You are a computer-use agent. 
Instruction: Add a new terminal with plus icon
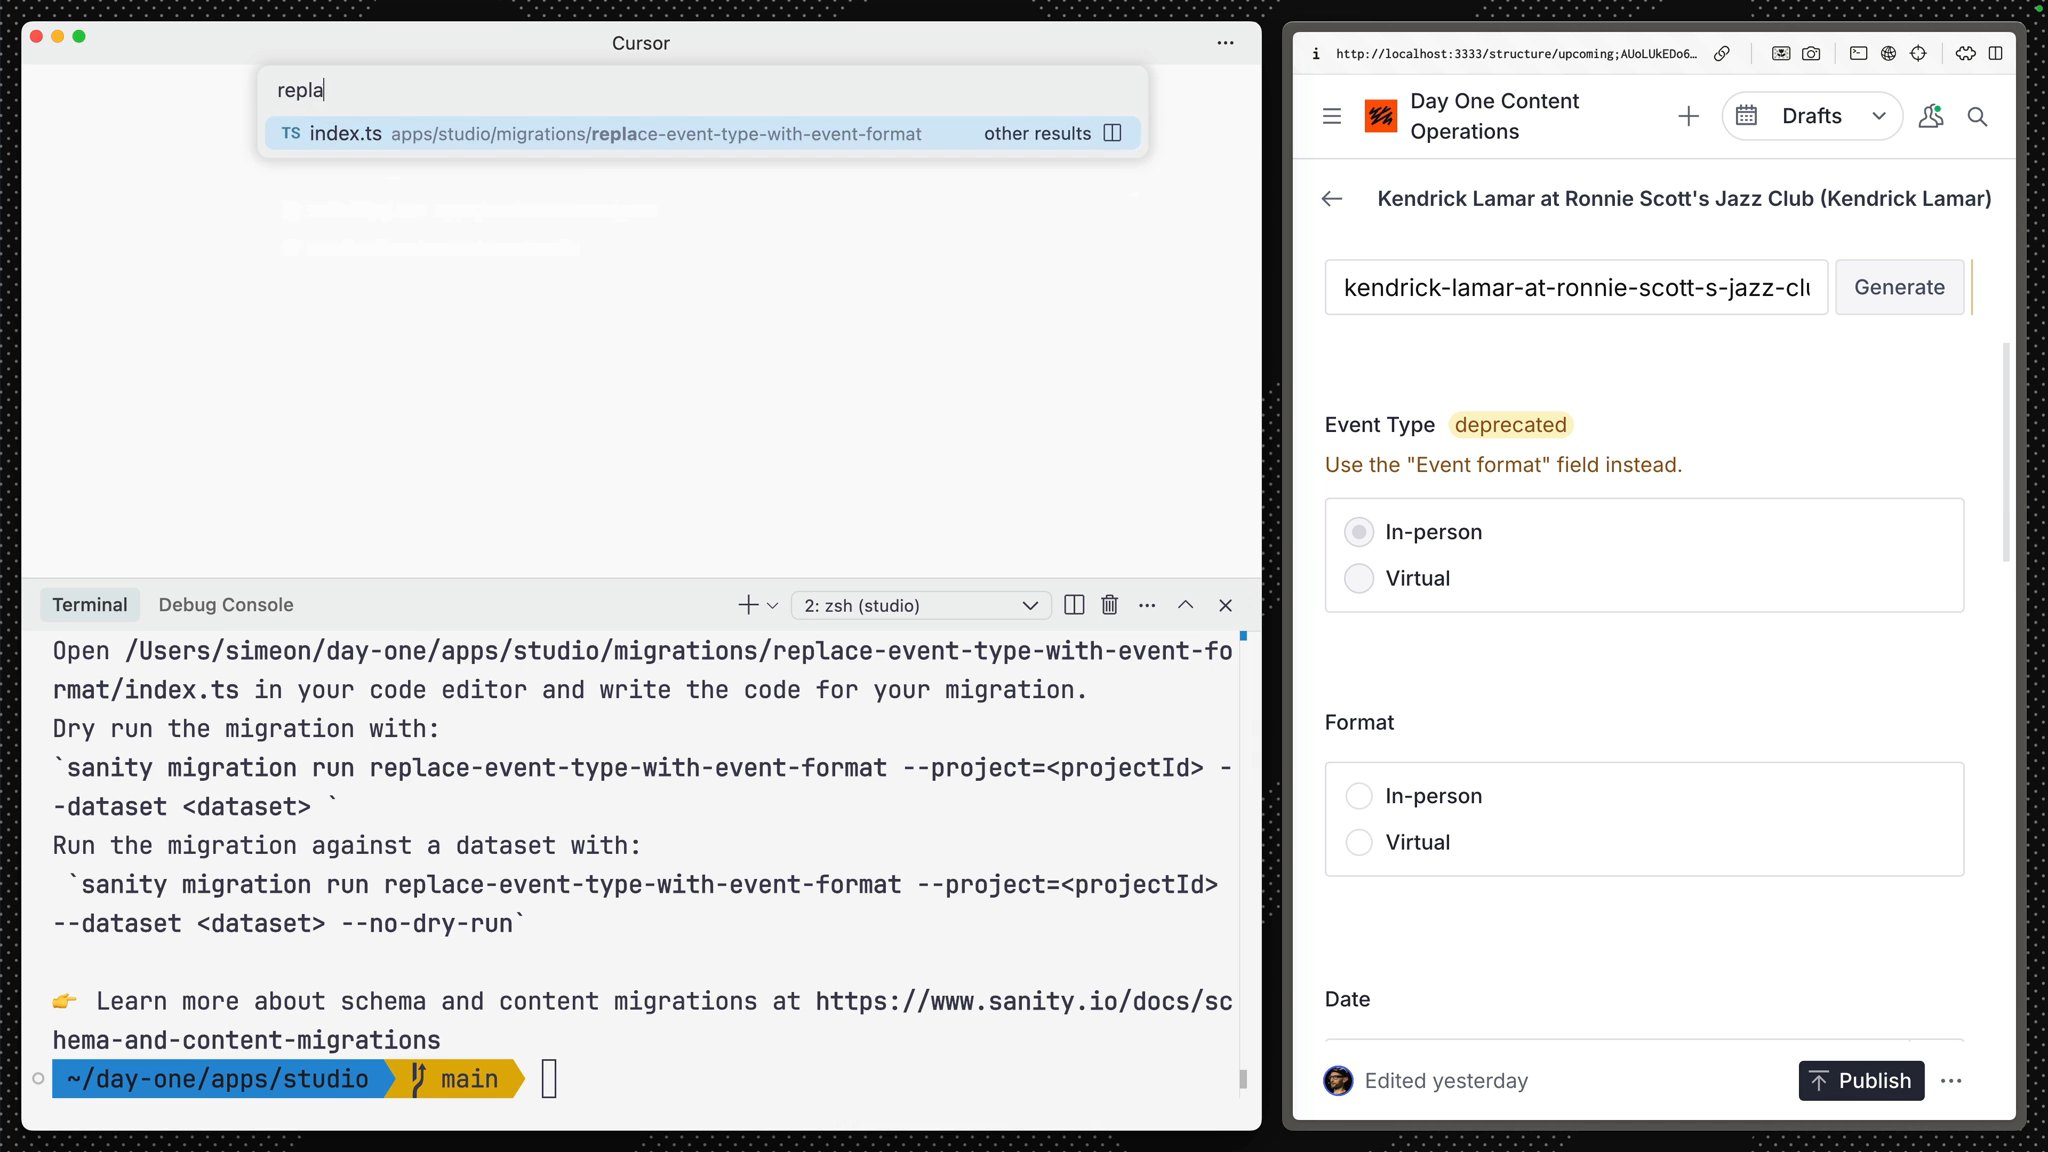(748, 605)
